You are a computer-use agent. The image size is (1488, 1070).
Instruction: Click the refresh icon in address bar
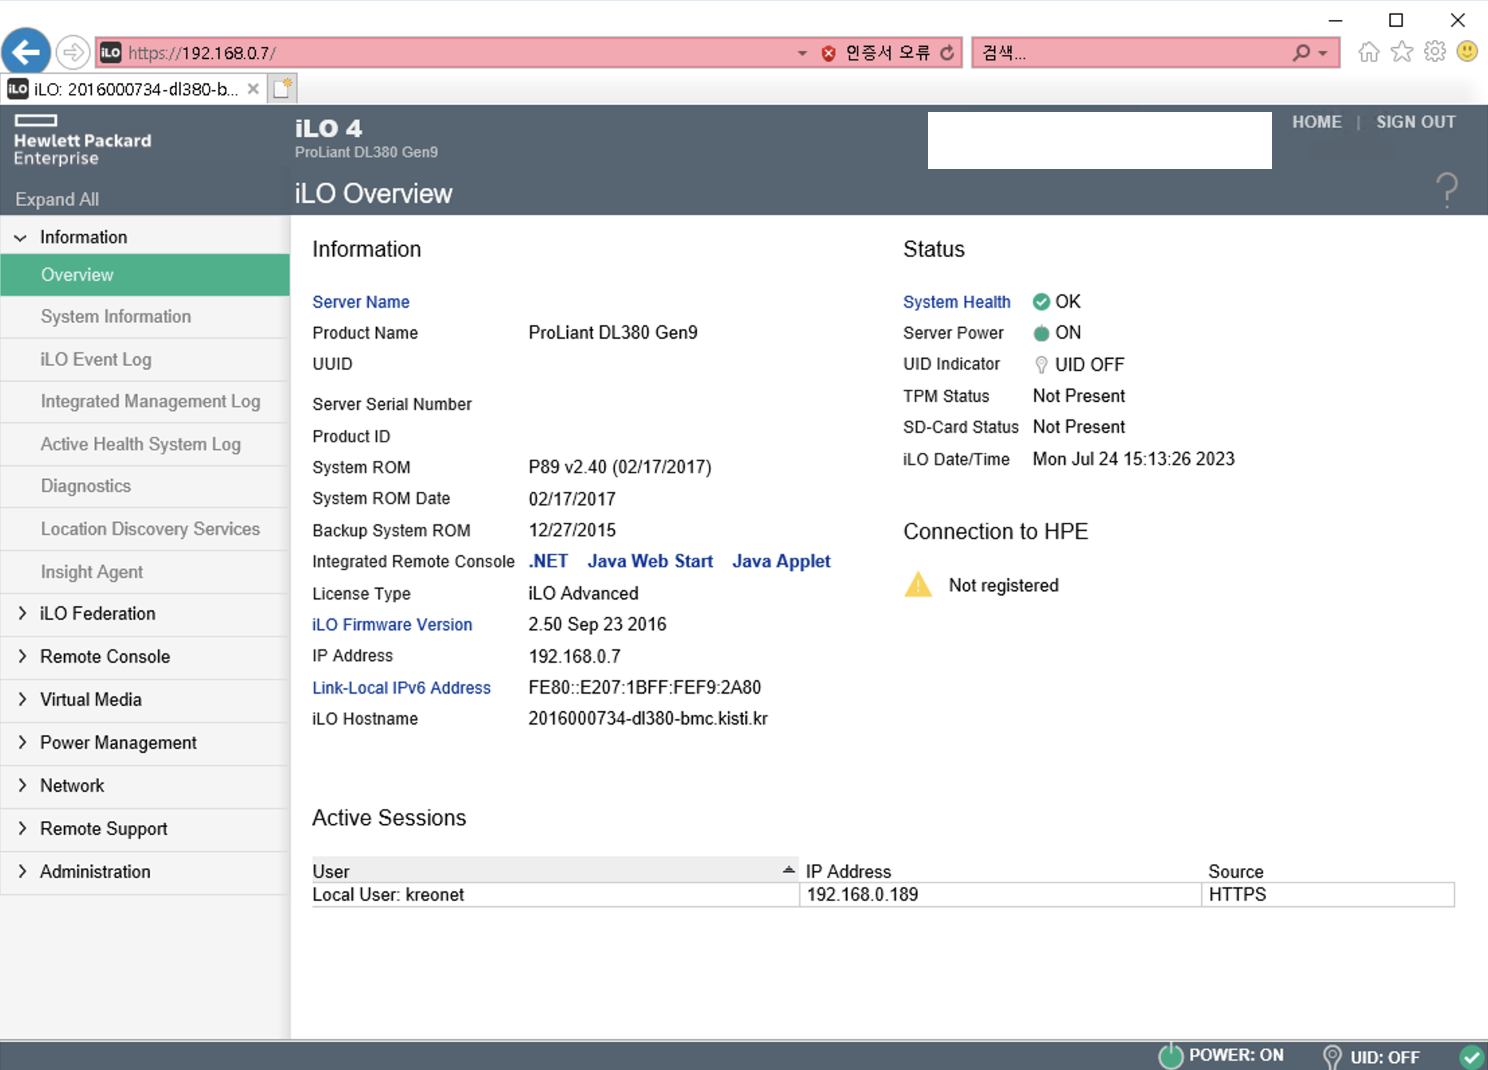[x=947, y=53]
